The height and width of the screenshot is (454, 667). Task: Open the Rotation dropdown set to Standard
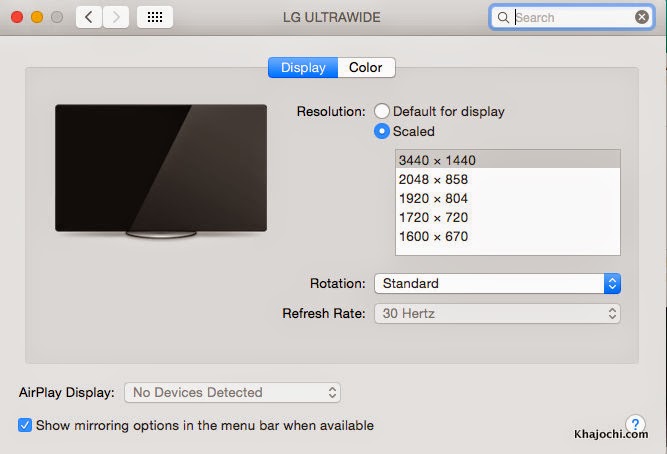[497, 283]
